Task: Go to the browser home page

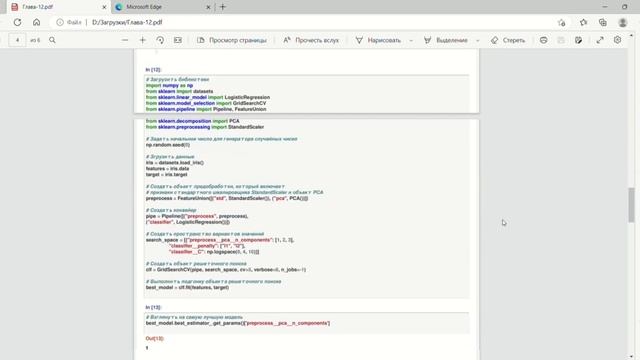Action: (36, 22)
